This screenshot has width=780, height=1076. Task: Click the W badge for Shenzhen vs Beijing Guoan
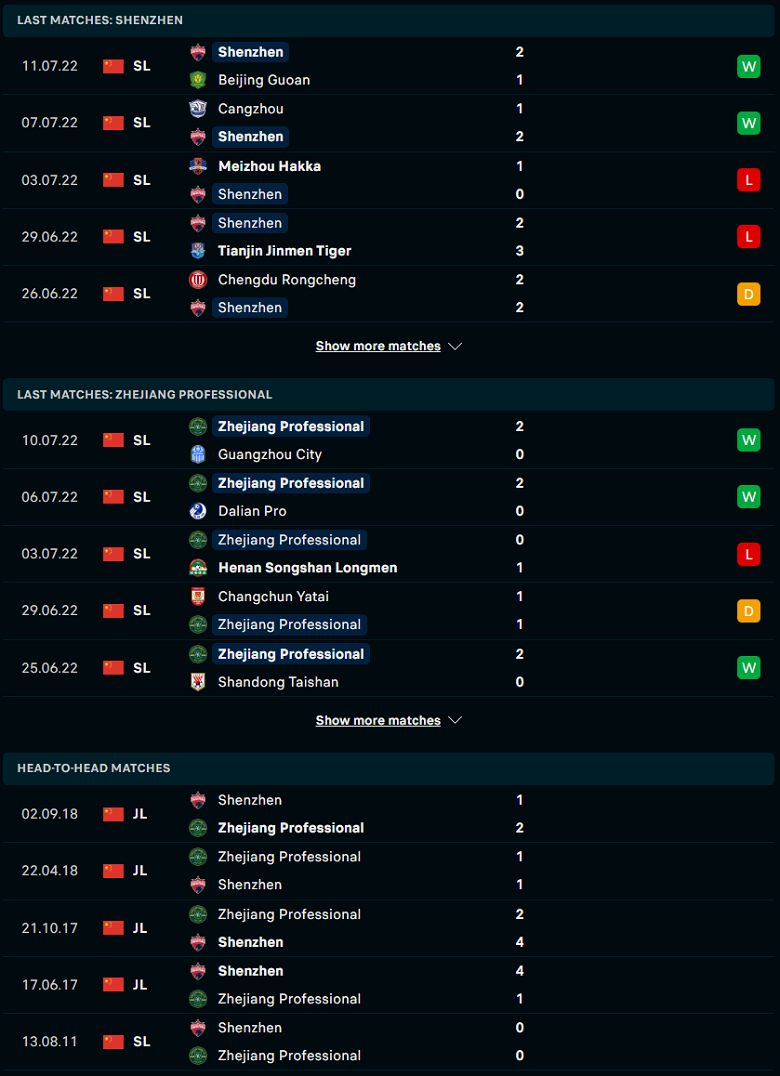click(x=748, y=66)
